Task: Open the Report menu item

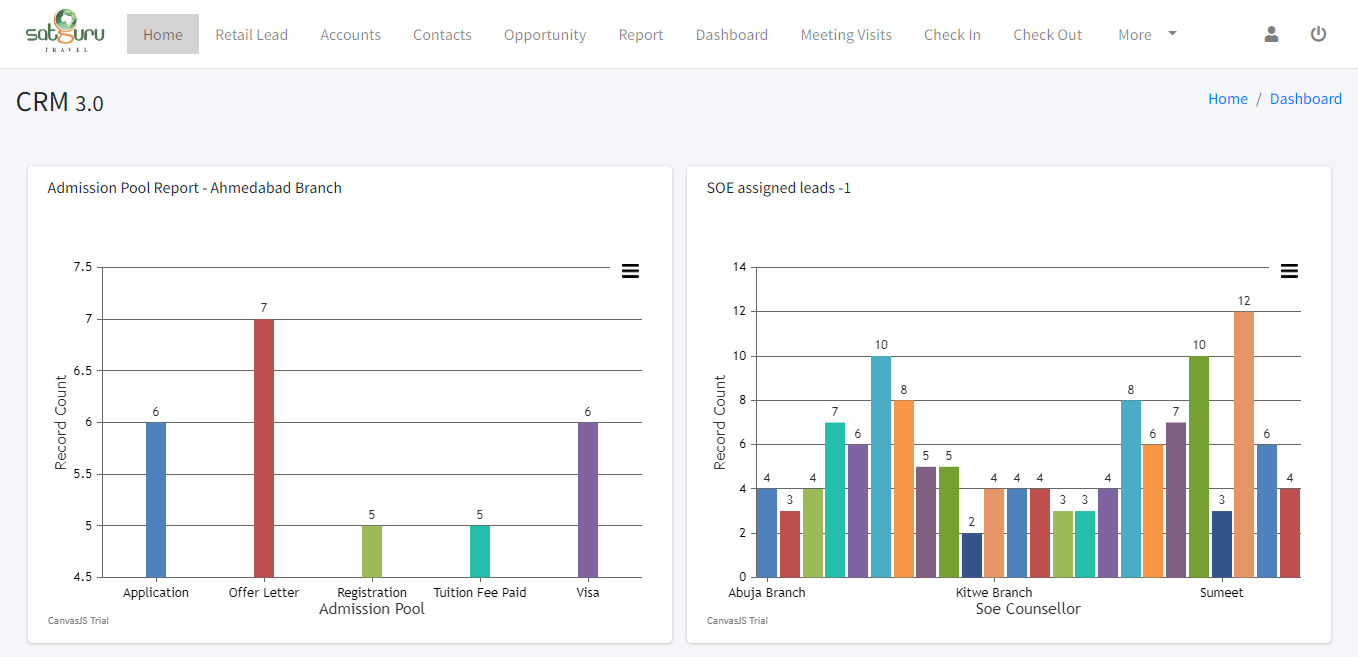Action: pyautogui.click(x=640, y=34)
